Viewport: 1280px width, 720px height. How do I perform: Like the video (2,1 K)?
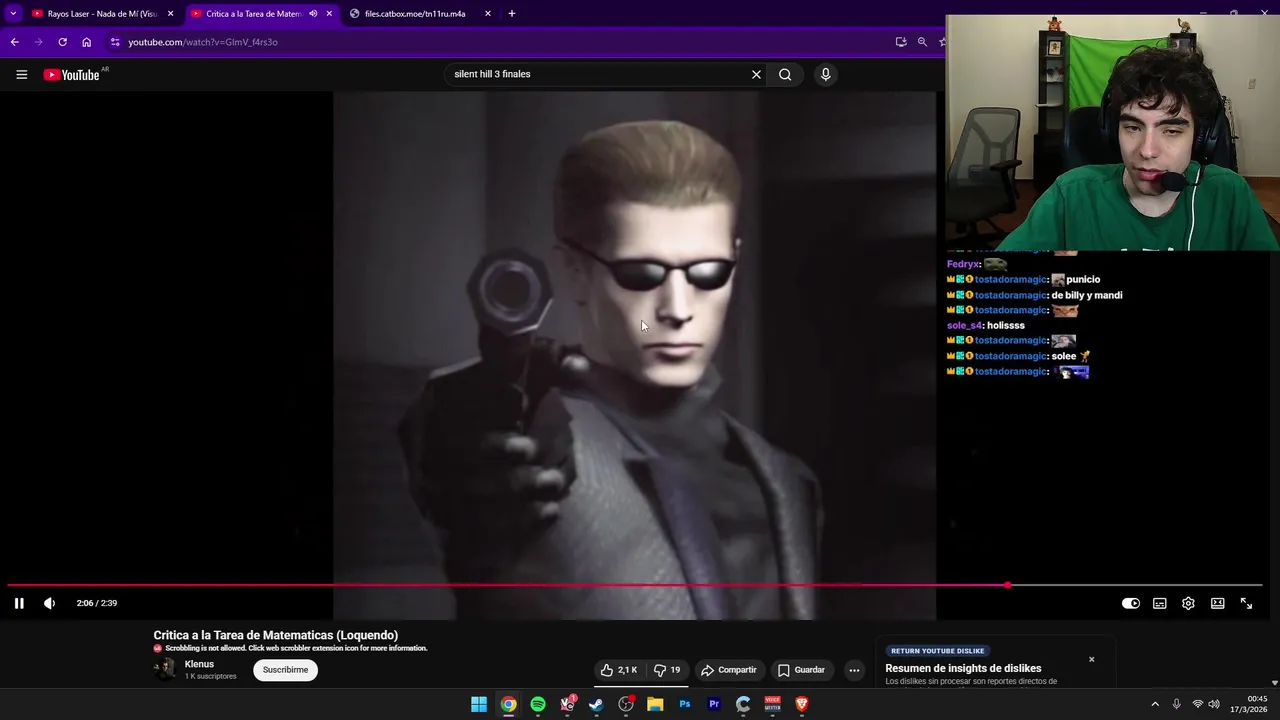point(619,670)
